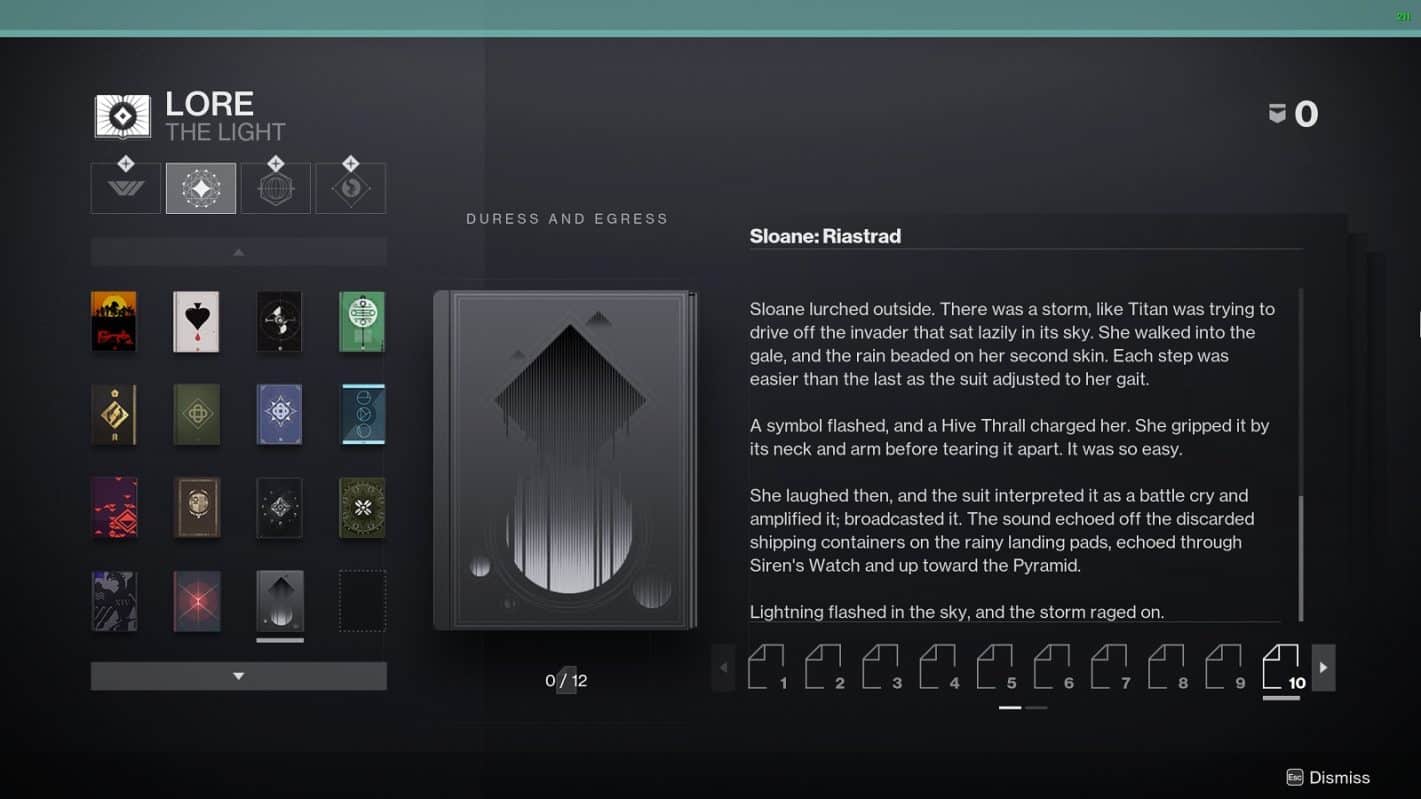The width and height of the screenshot is (1421, 799).
Task: Open the black book with gold diamond emblem
Action: coord(114,414)
